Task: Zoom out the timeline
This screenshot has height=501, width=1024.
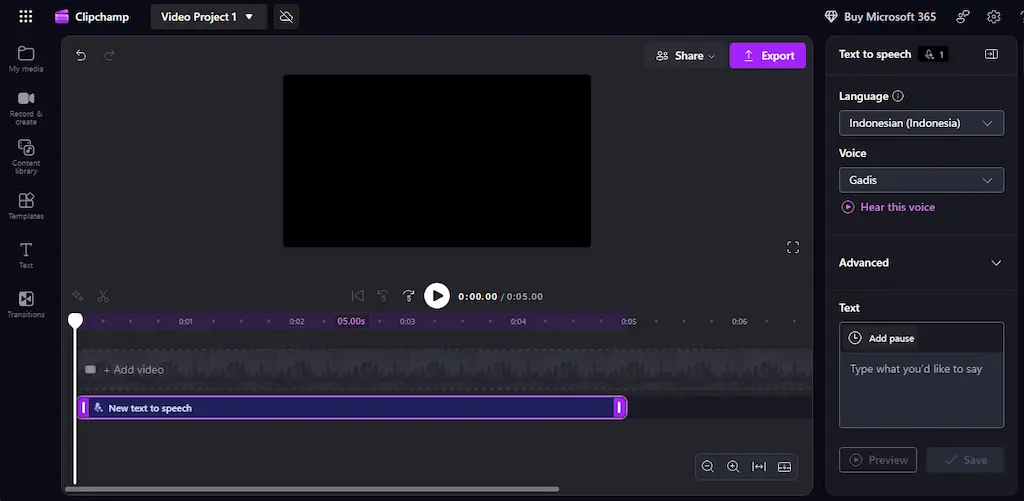Action: [707, 466]
